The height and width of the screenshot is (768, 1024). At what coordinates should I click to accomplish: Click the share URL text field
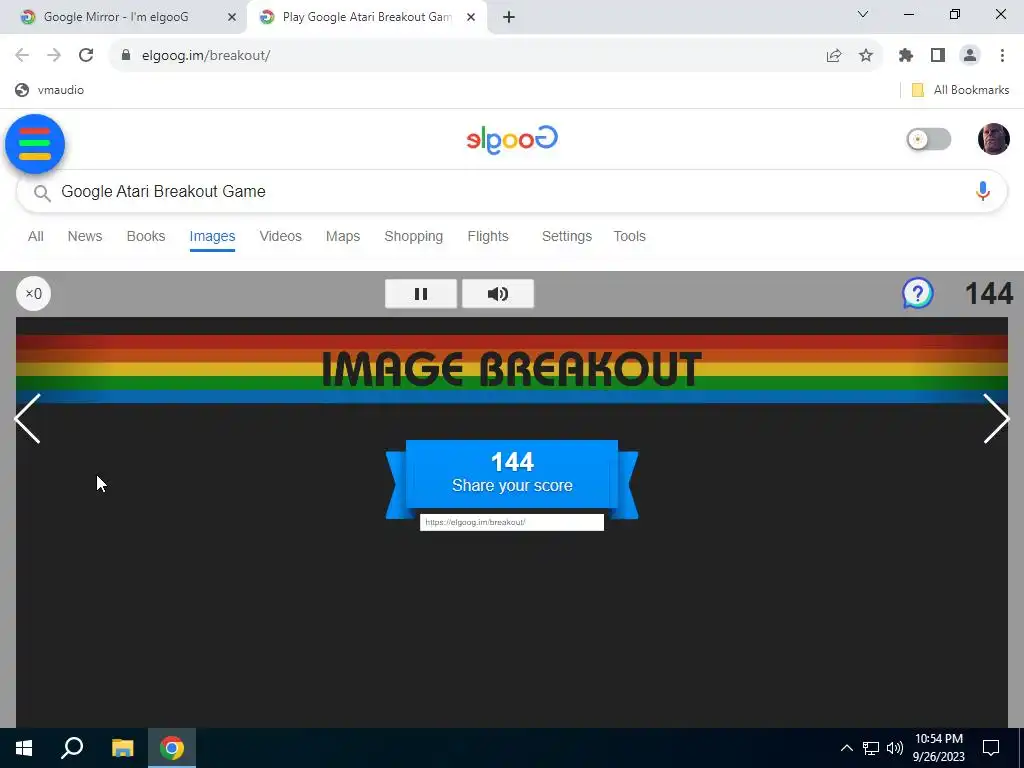click(x=511, y=522)
